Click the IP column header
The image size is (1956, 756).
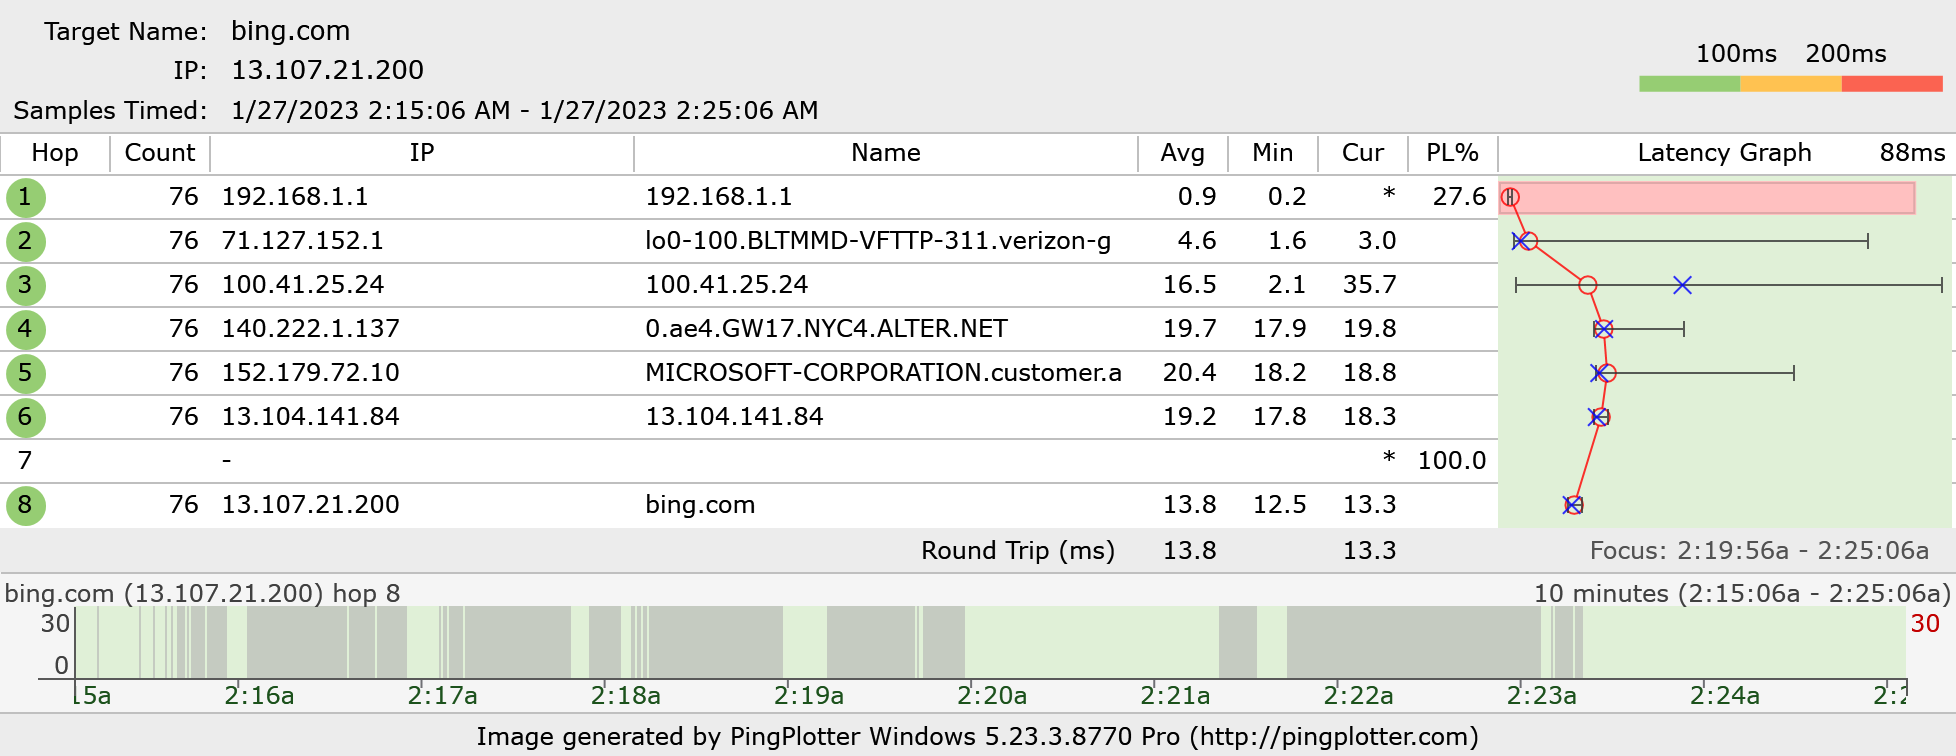[422, 153]
